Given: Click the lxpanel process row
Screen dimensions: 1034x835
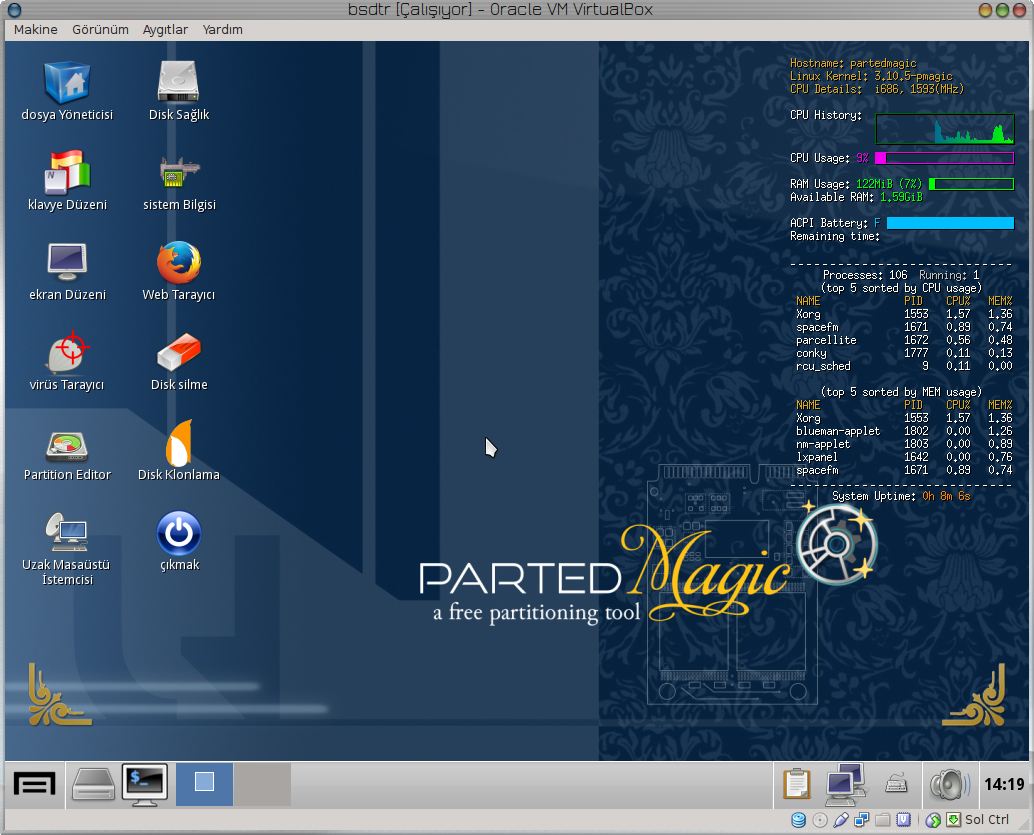Looking at the screenshot, I should (904, 457).
